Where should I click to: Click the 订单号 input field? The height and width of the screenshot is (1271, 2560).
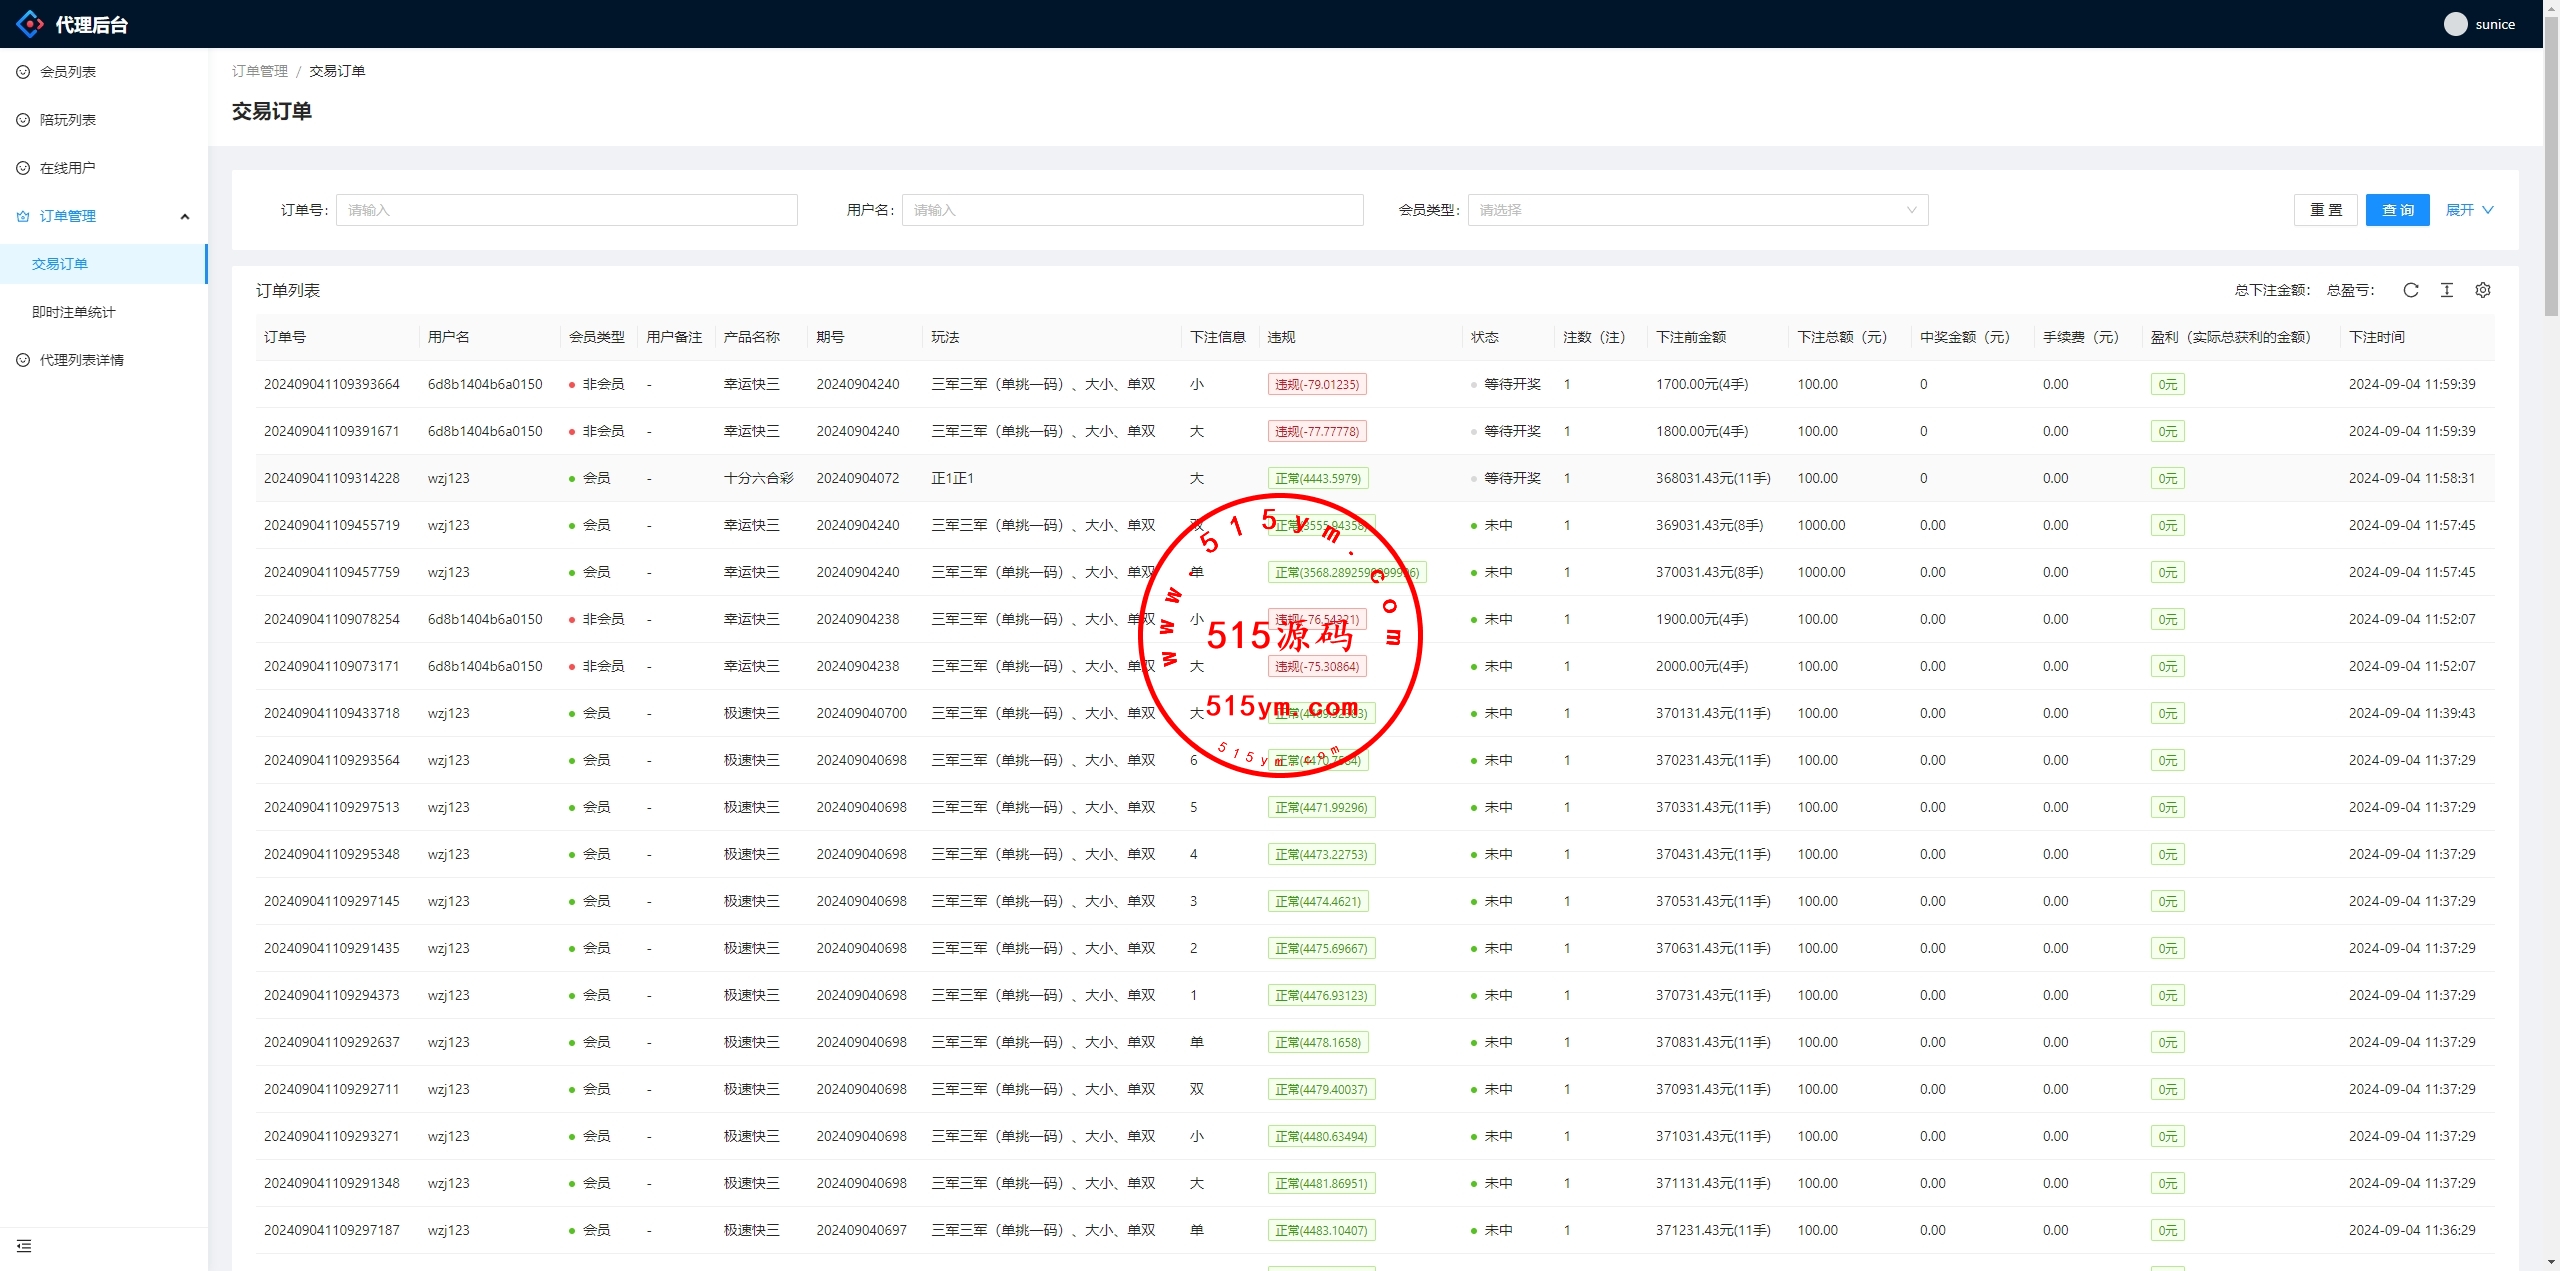tap(566, 210)
